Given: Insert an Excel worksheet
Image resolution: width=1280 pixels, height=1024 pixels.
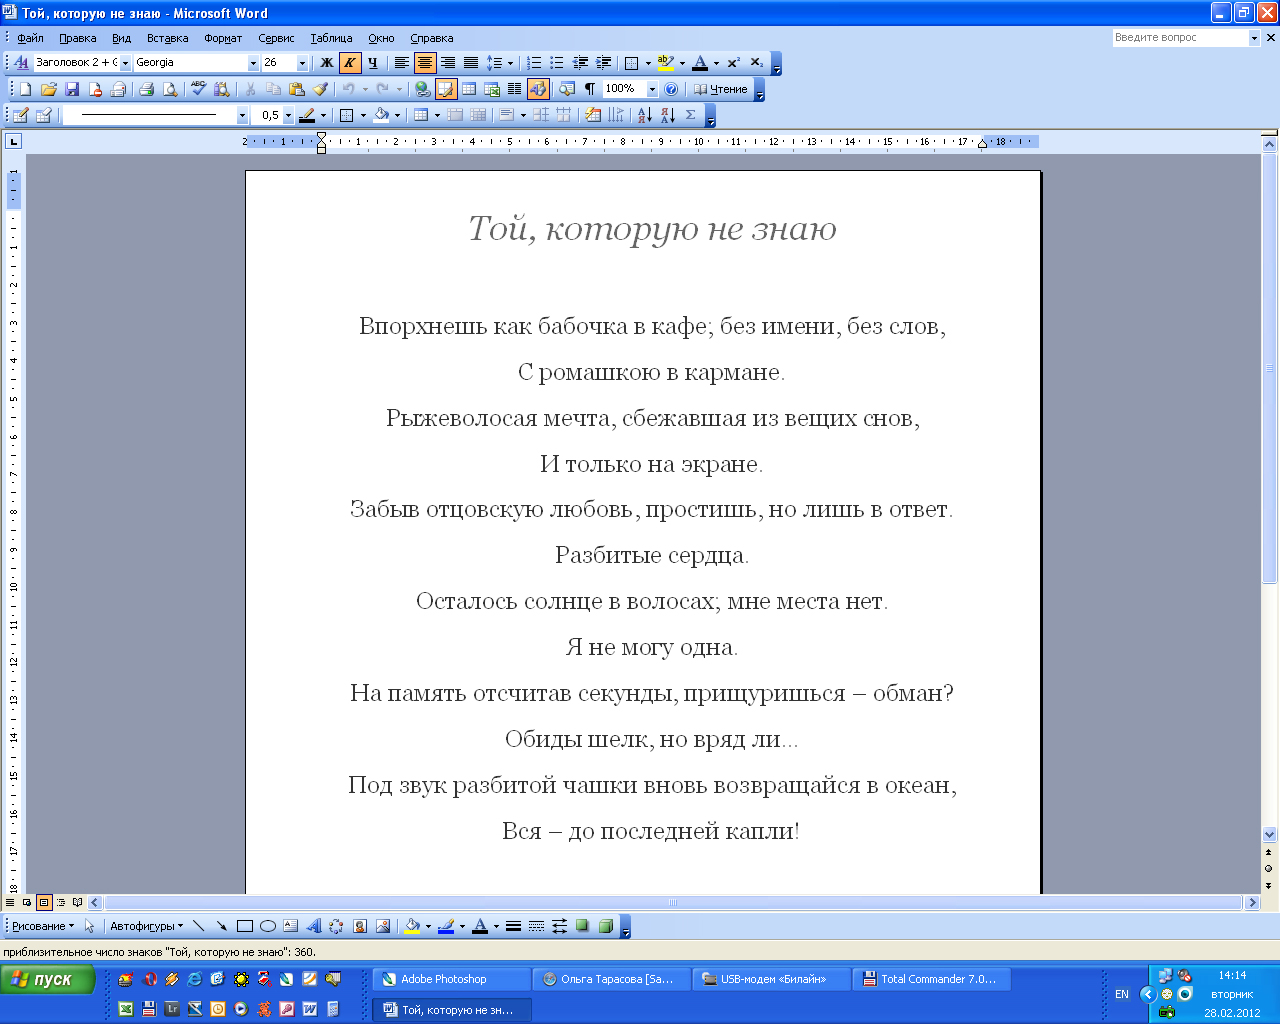Looking at the screenshot, I should pos(492,89).
